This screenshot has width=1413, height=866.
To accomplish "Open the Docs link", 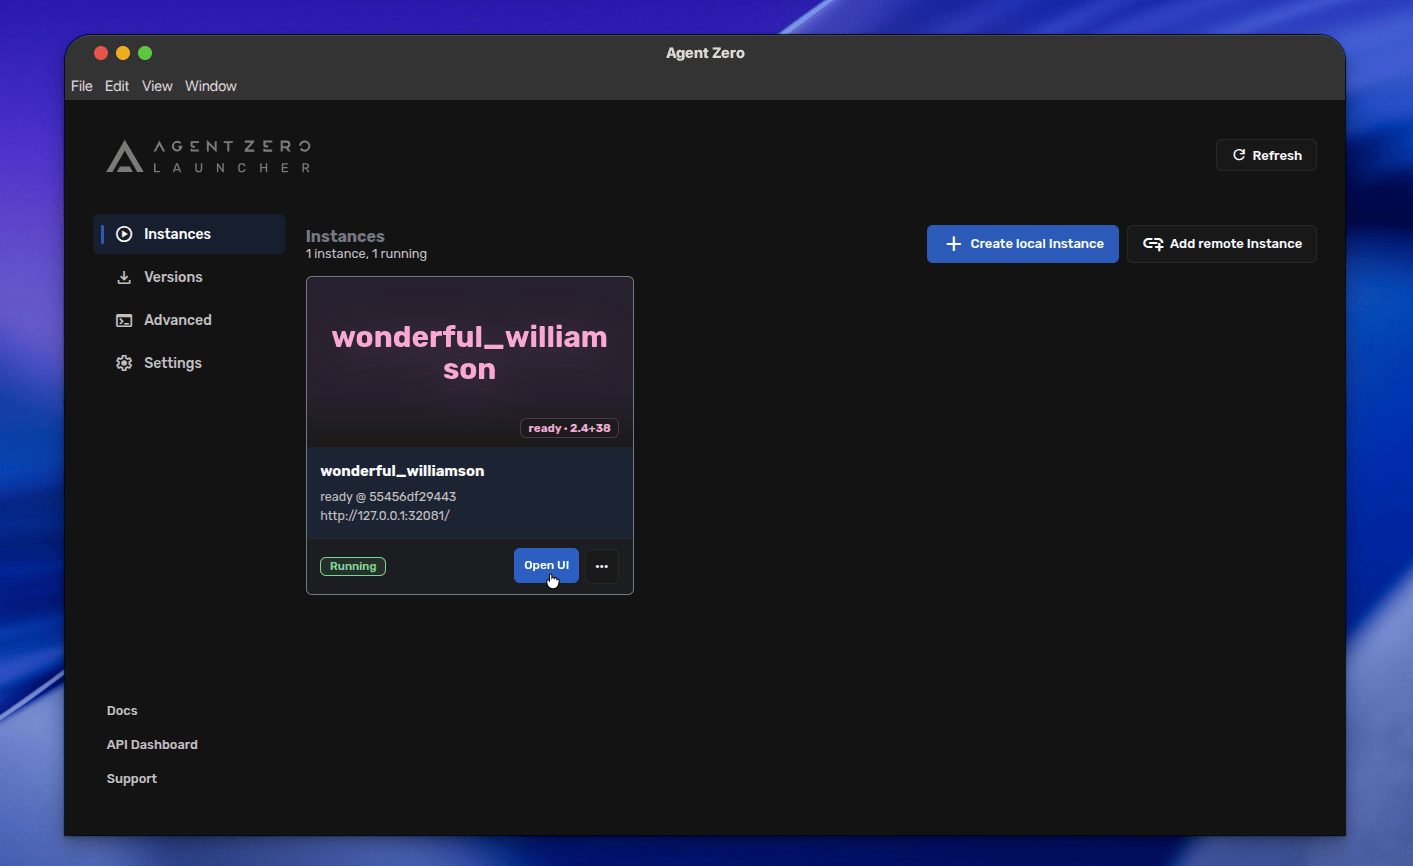I will [122, 711].
